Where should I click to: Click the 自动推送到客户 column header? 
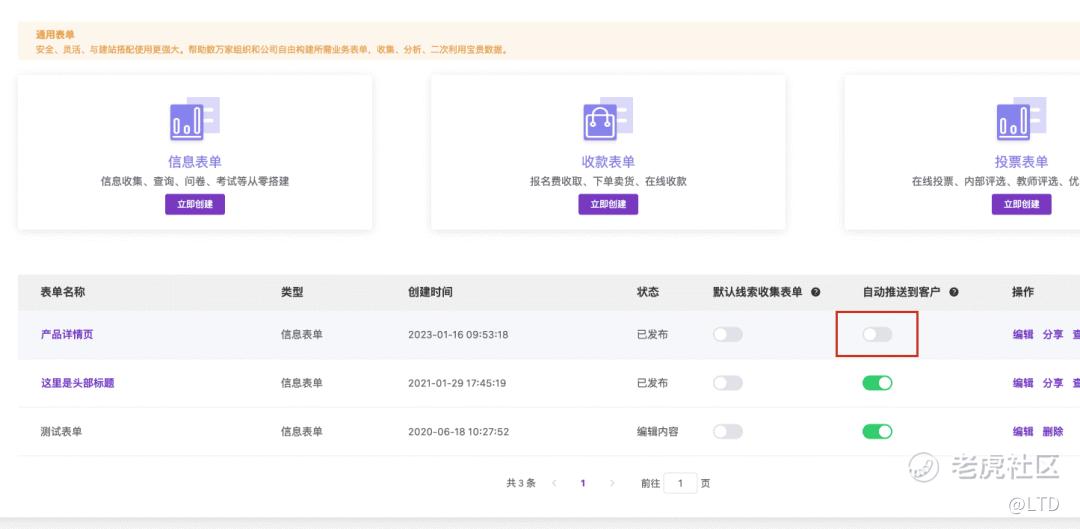tap(902, 292)
